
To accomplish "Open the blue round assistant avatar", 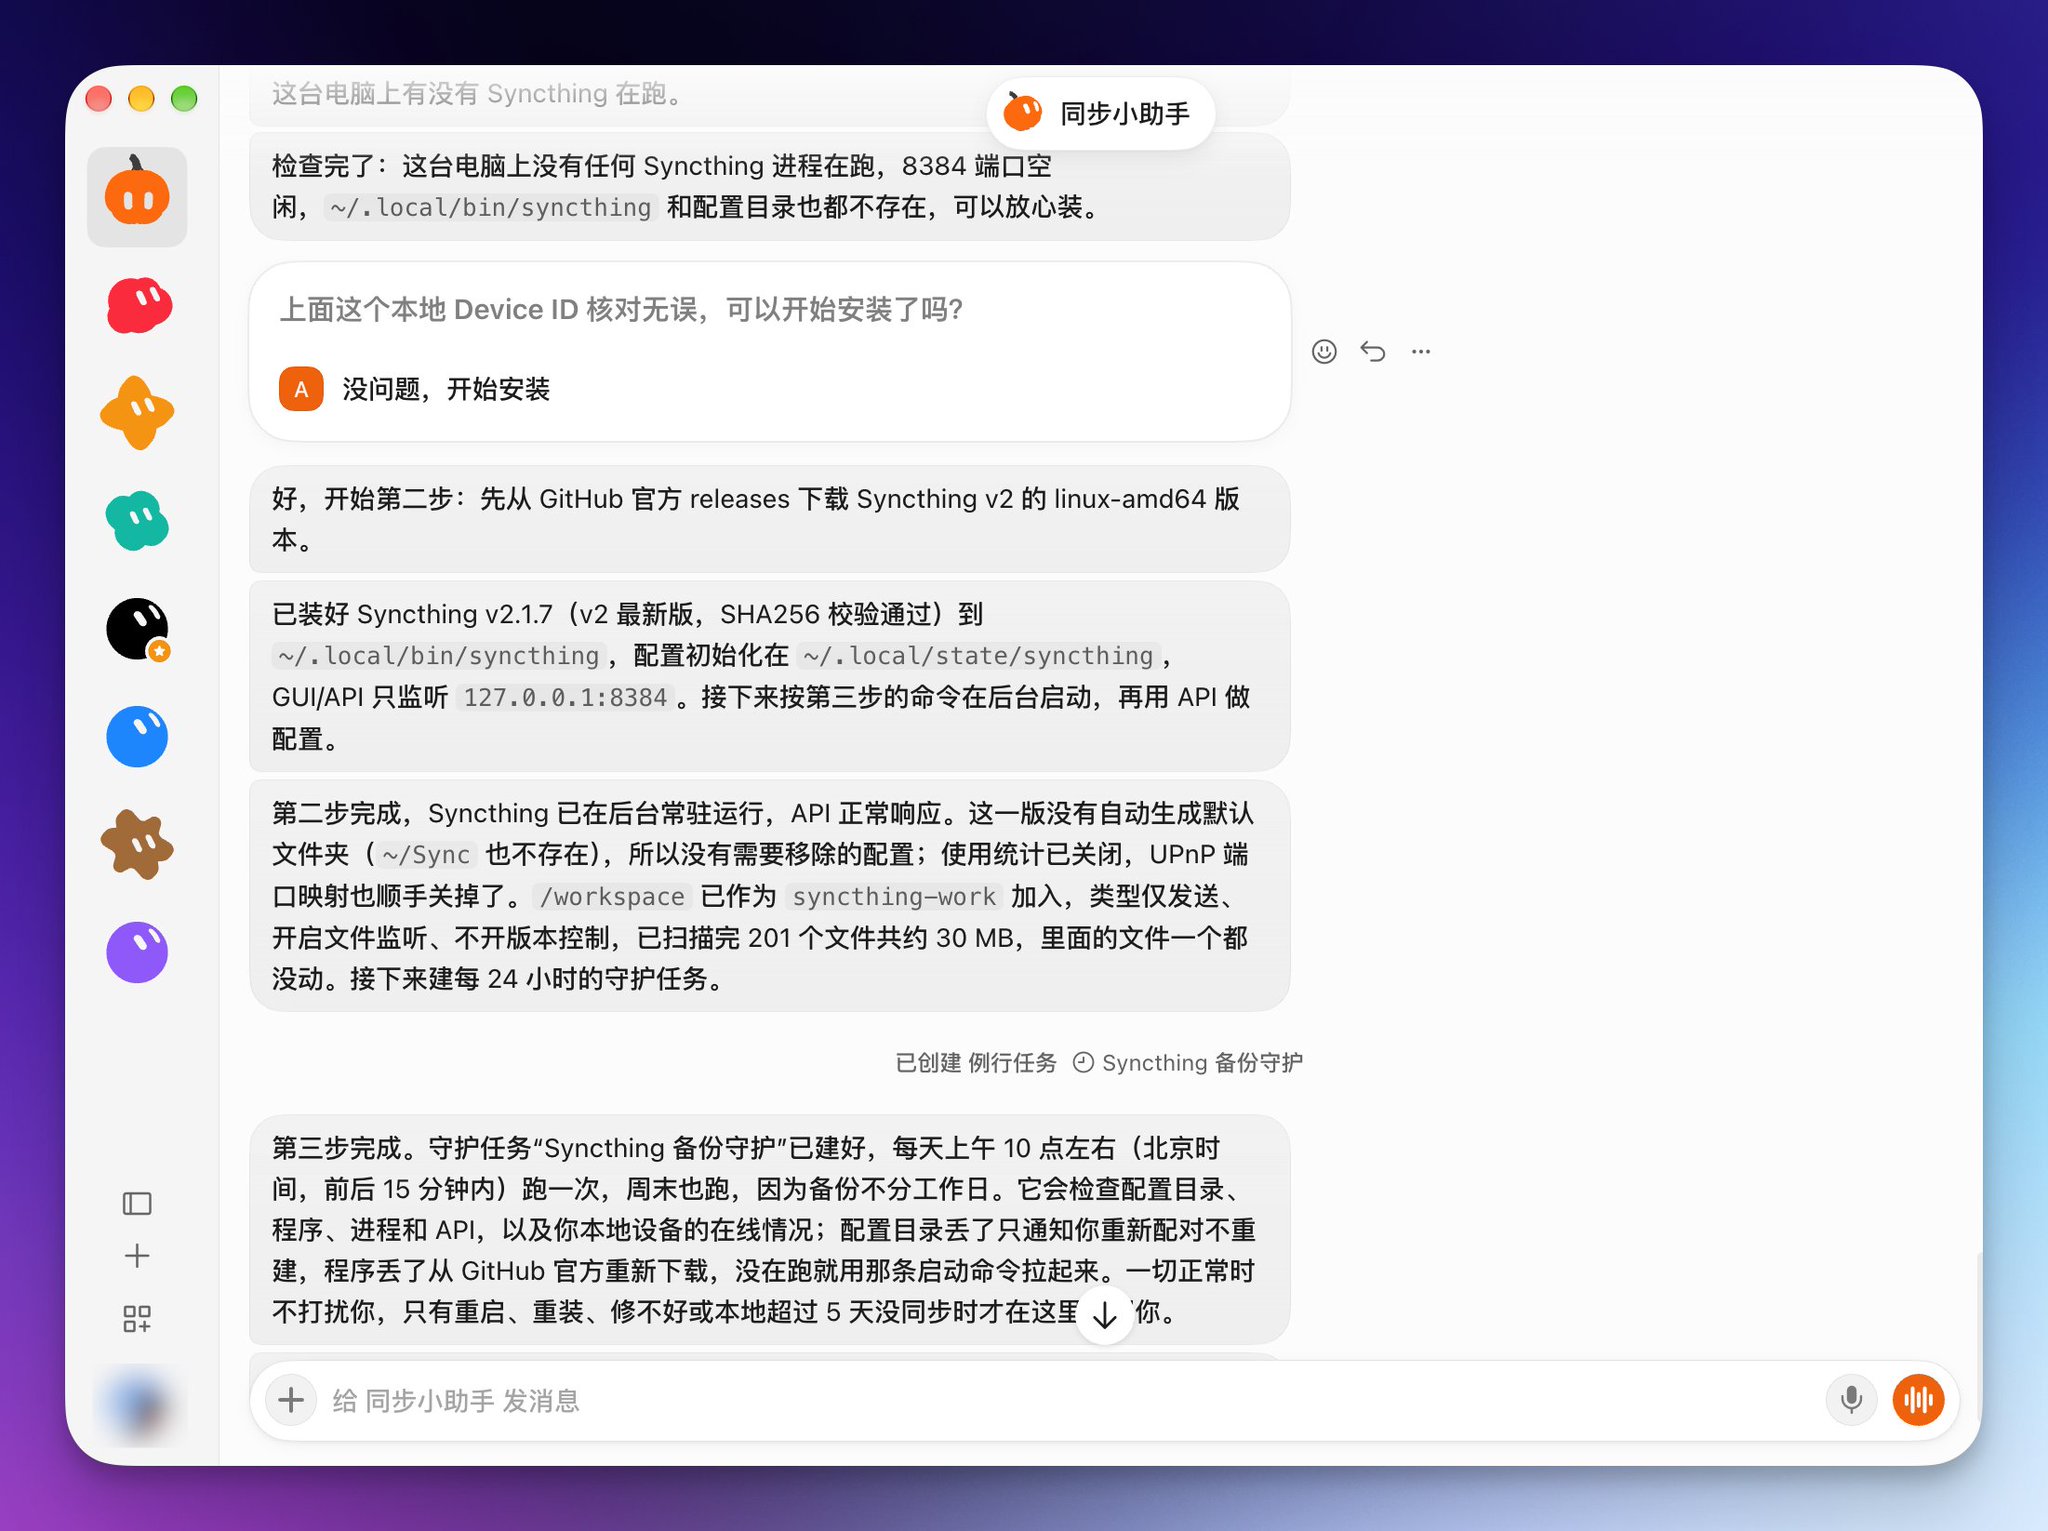I will point(138,737).
